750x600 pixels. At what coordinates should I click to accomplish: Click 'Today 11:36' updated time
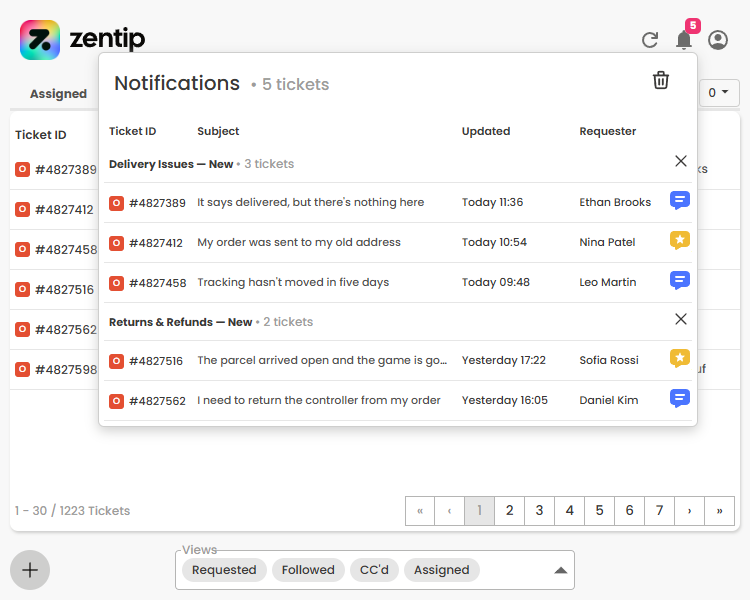point(492,202)
